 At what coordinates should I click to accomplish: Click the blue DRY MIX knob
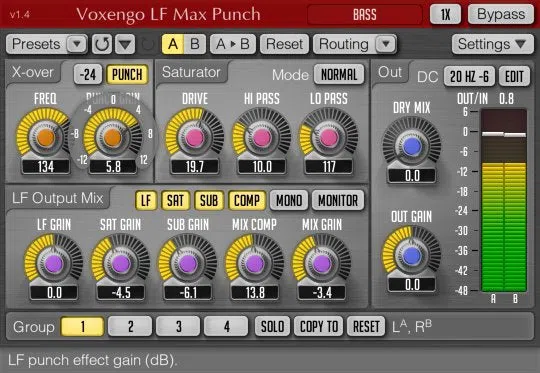click(x=412, y=146)
